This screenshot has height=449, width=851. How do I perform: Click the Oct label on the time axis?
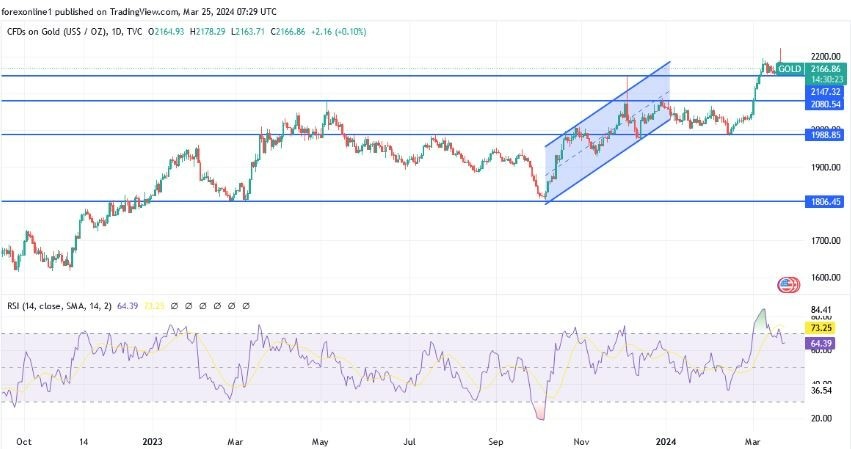coord(23,442)
